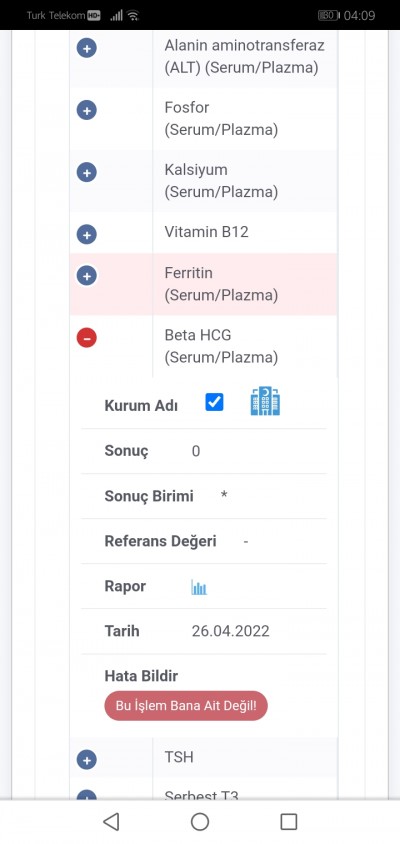Screen dimensions: 400x844
Task: Expand the Ferritin result row
Action: [x=87, y=276]
